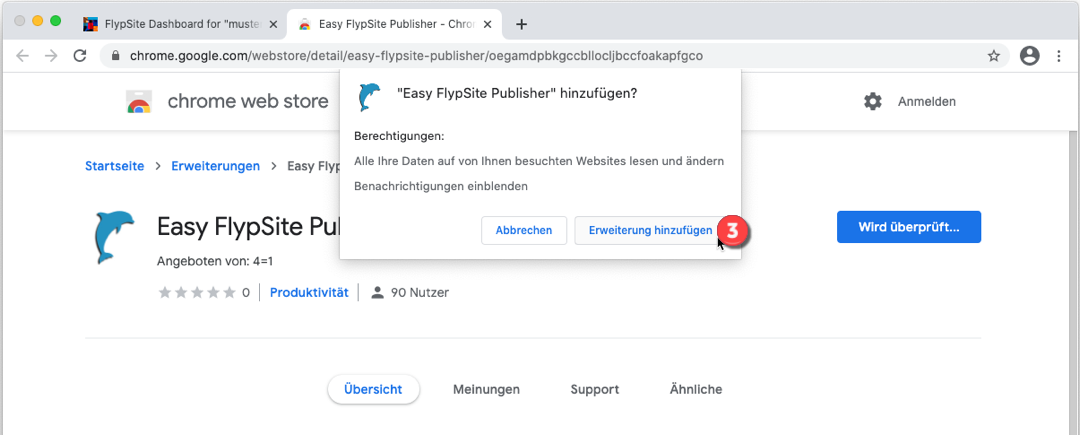
Task: Go to Startseite breadcrumb
Action: (x=114, y=166)
